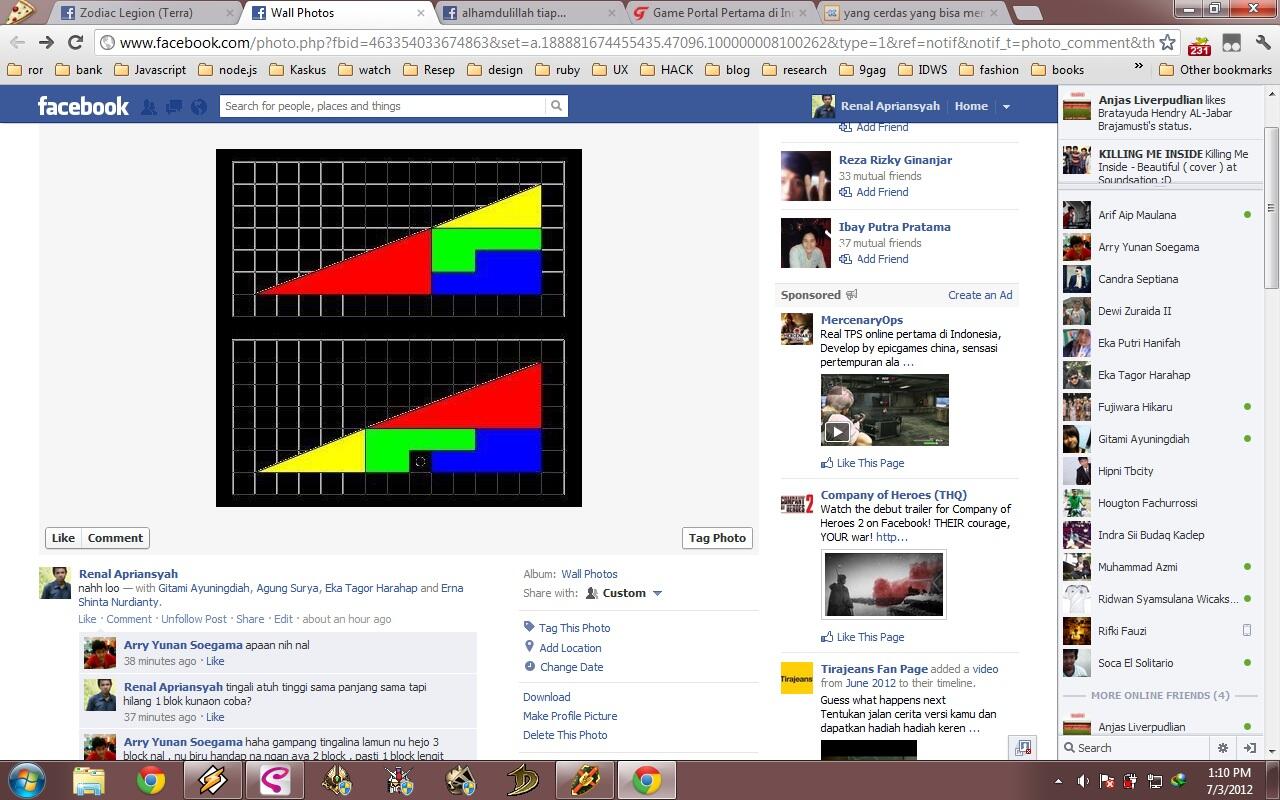Open the red 231 badge extension
This screenshot has width=1280, height=800.
pyautogui.click(x=1199, y=43)
